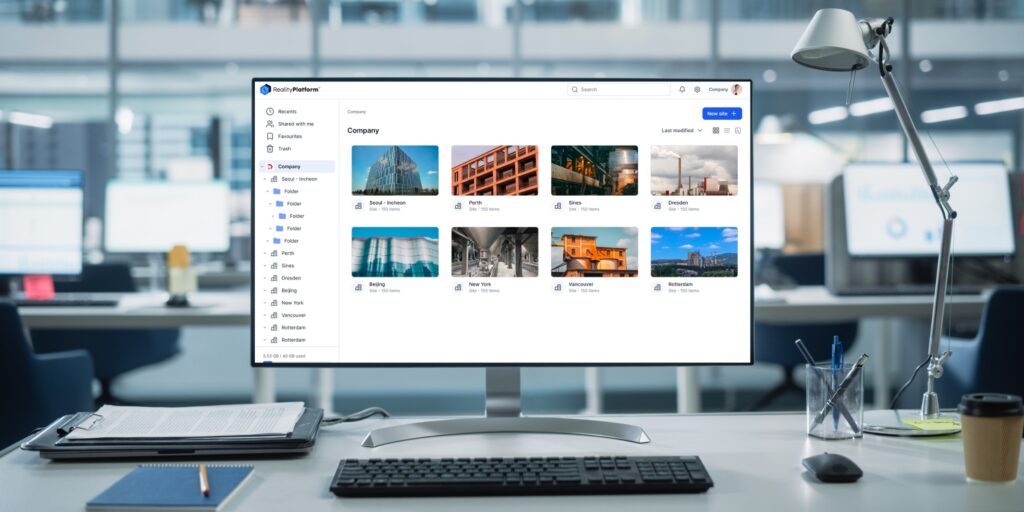The height and width of the screenshot is (512, 1024).
Task: Toggle the details panel view icon
Action: (738, 130)
